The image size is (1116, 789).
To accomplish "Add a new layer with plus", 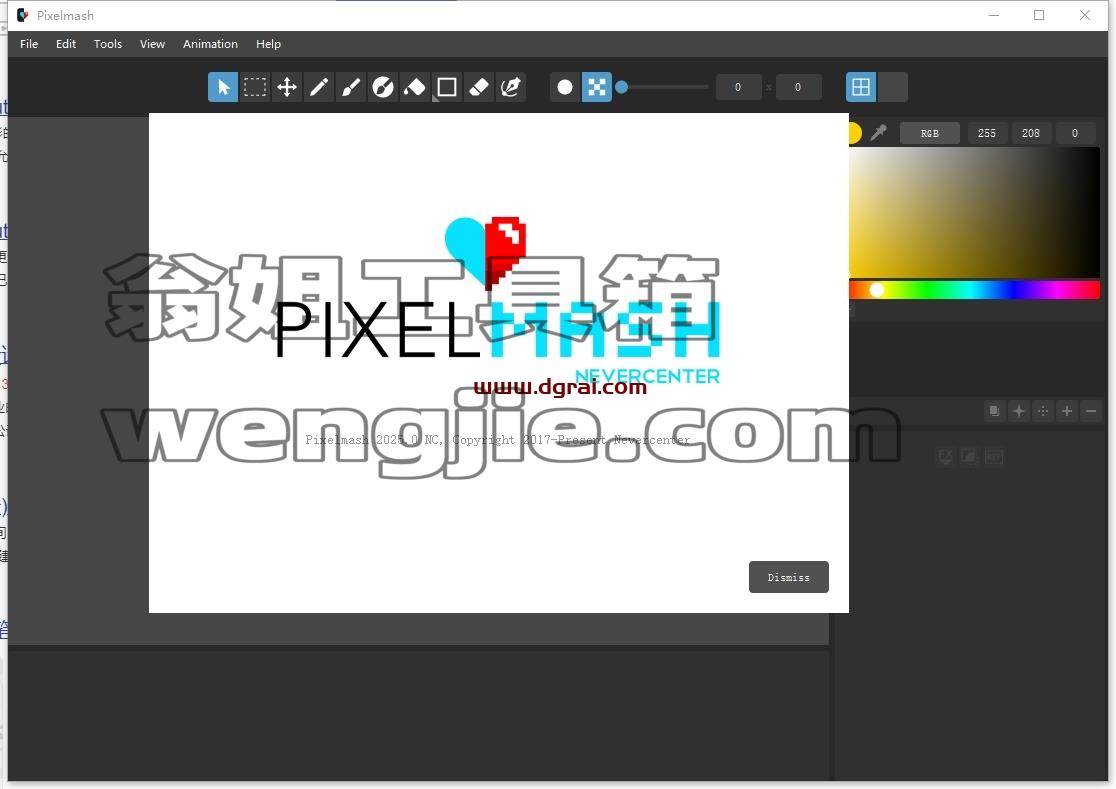I will pos(1067,411).
